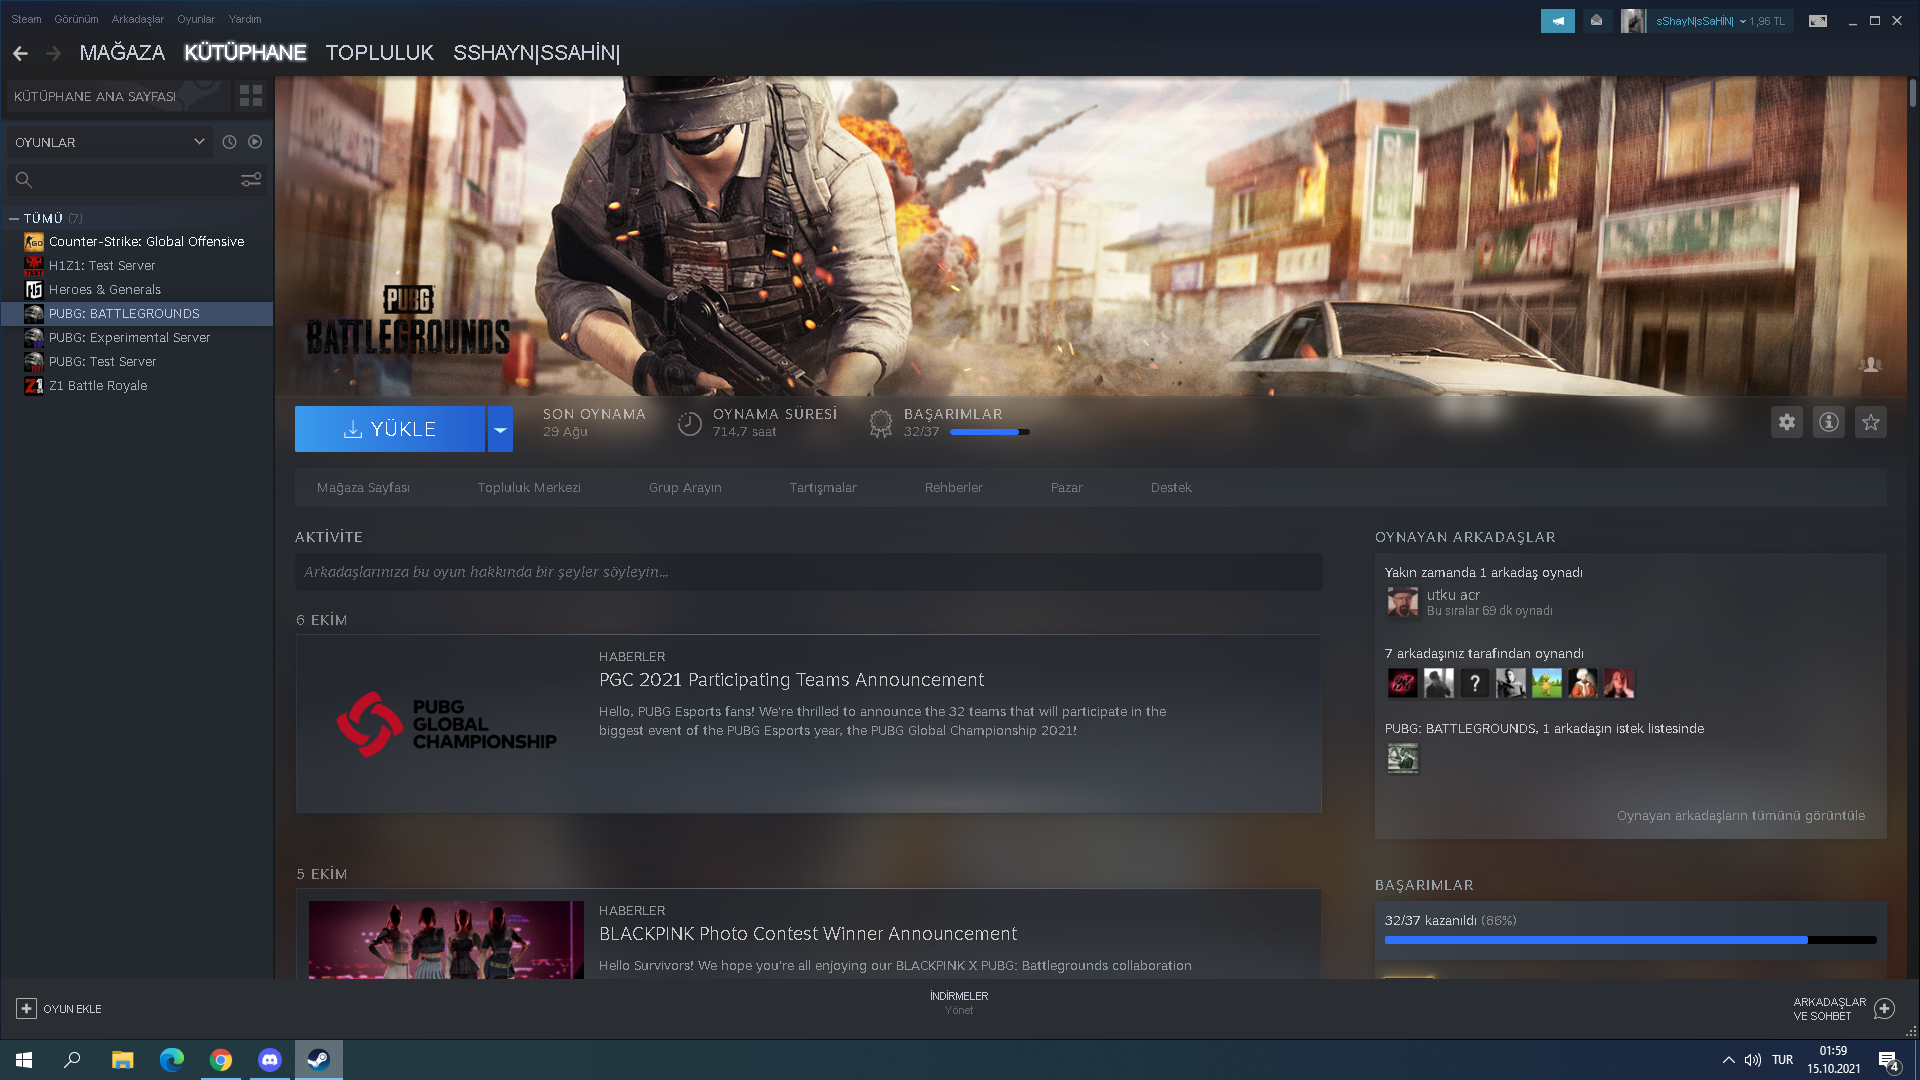Switch to Big Picture mode icon
The width and height of the screenshot is (1920, 1080).
[1818, 21]
